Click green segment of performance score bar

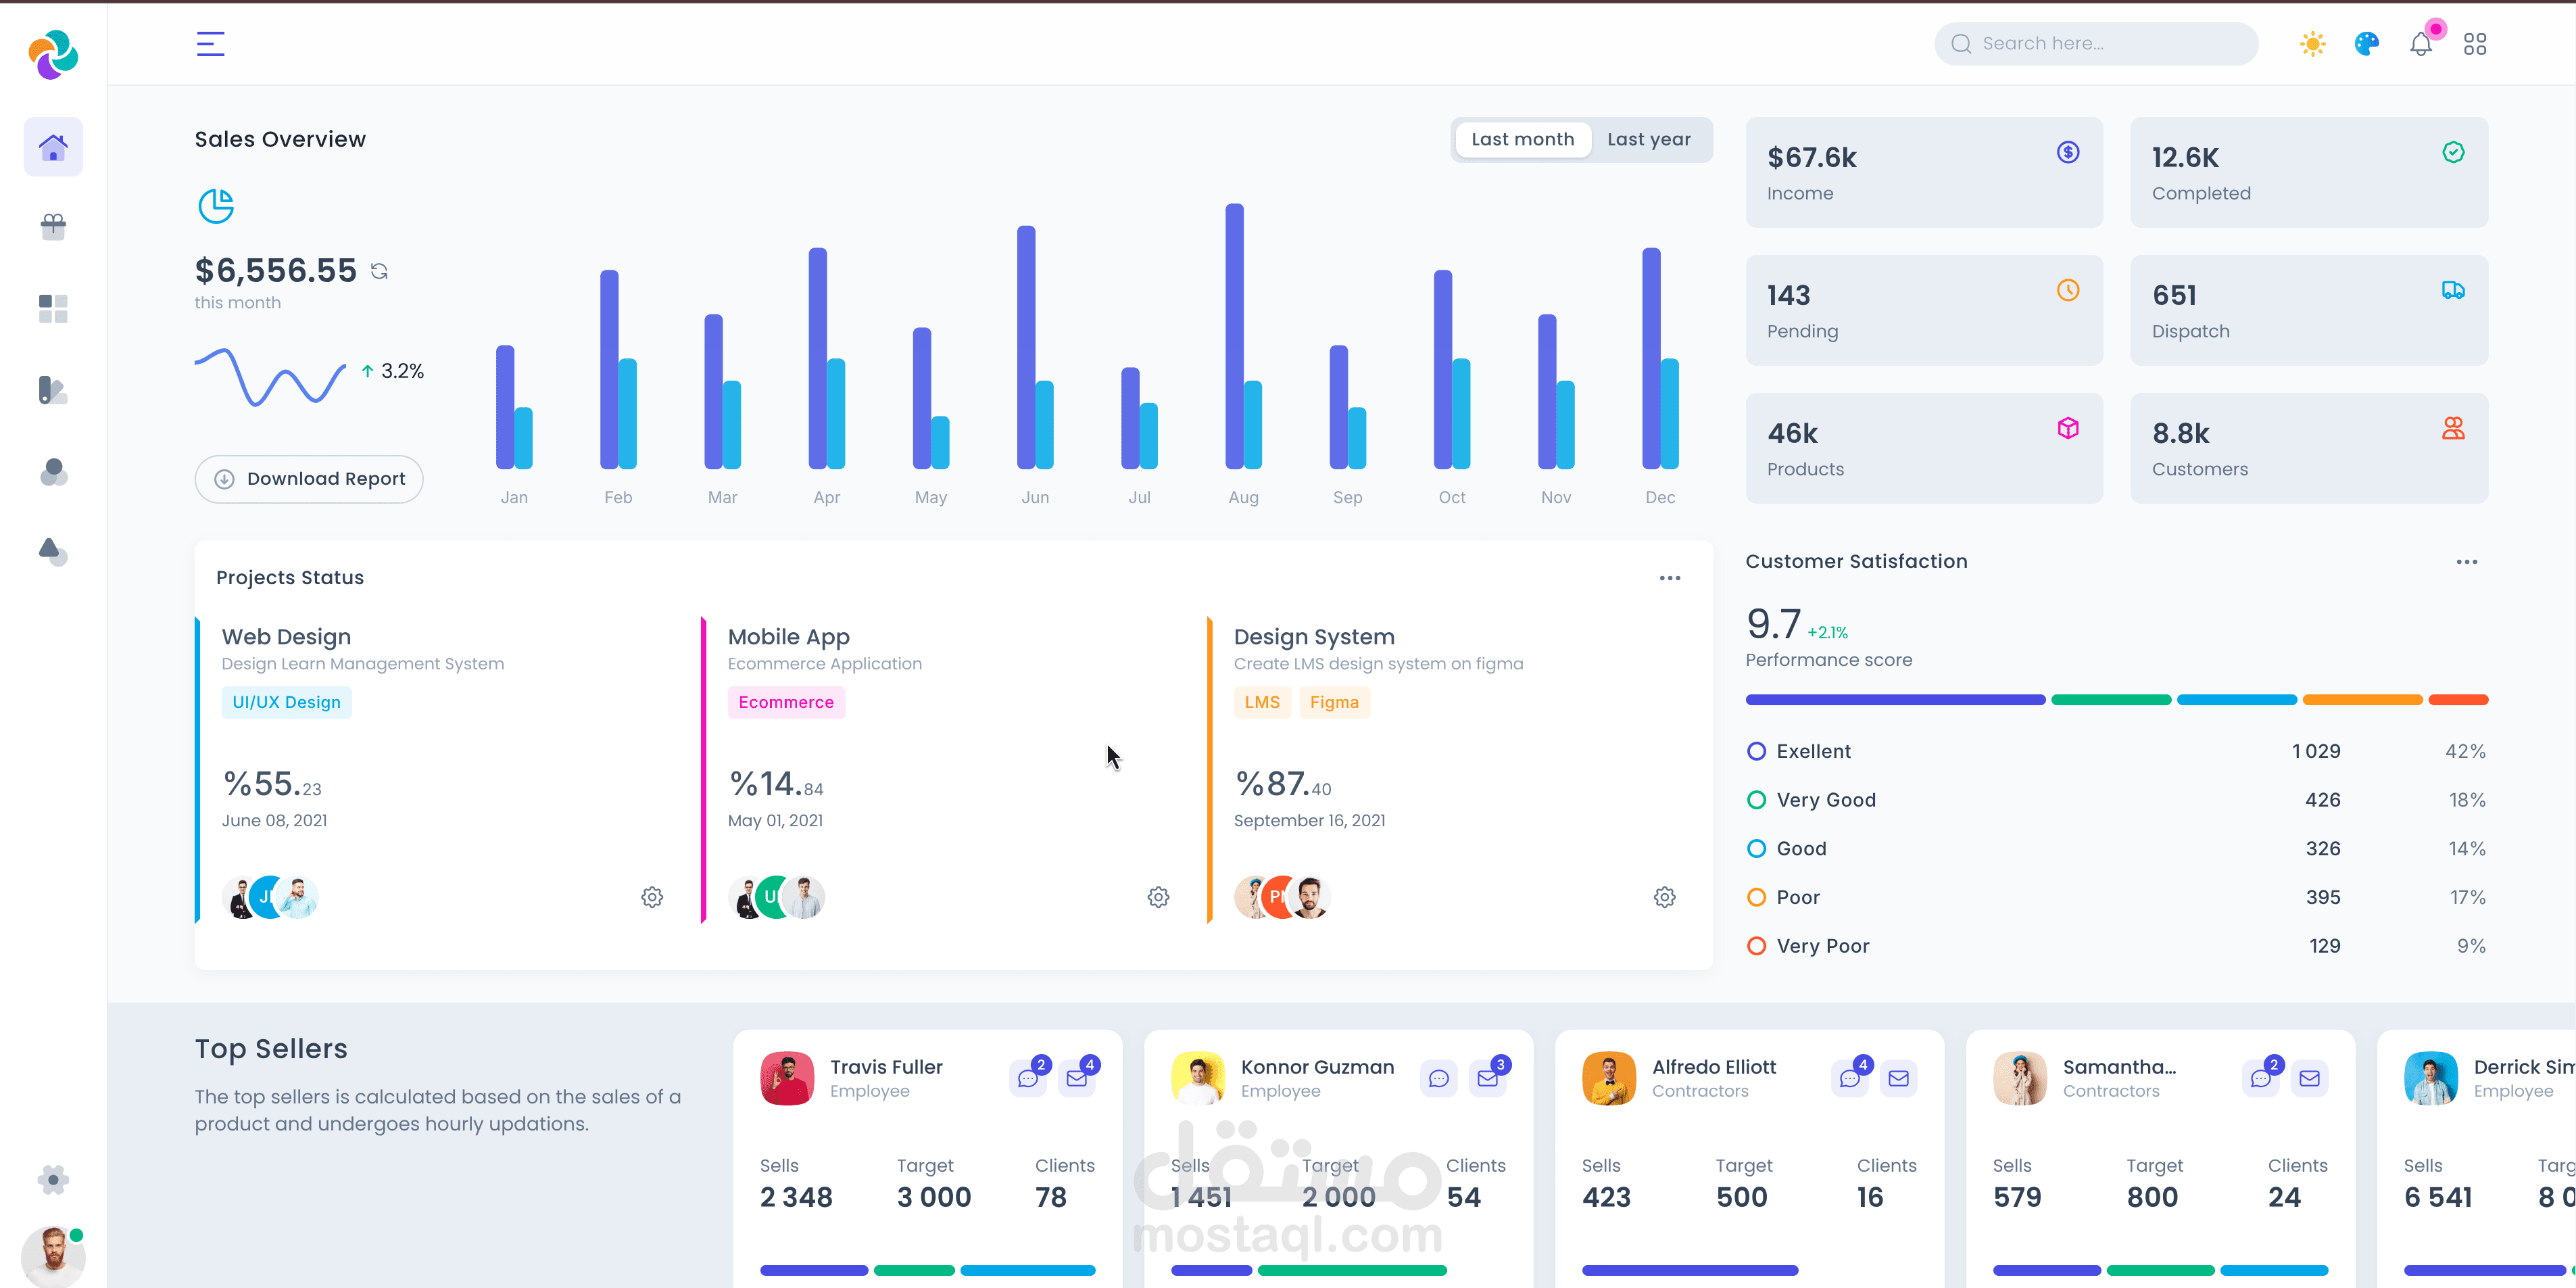(2111, 700)
